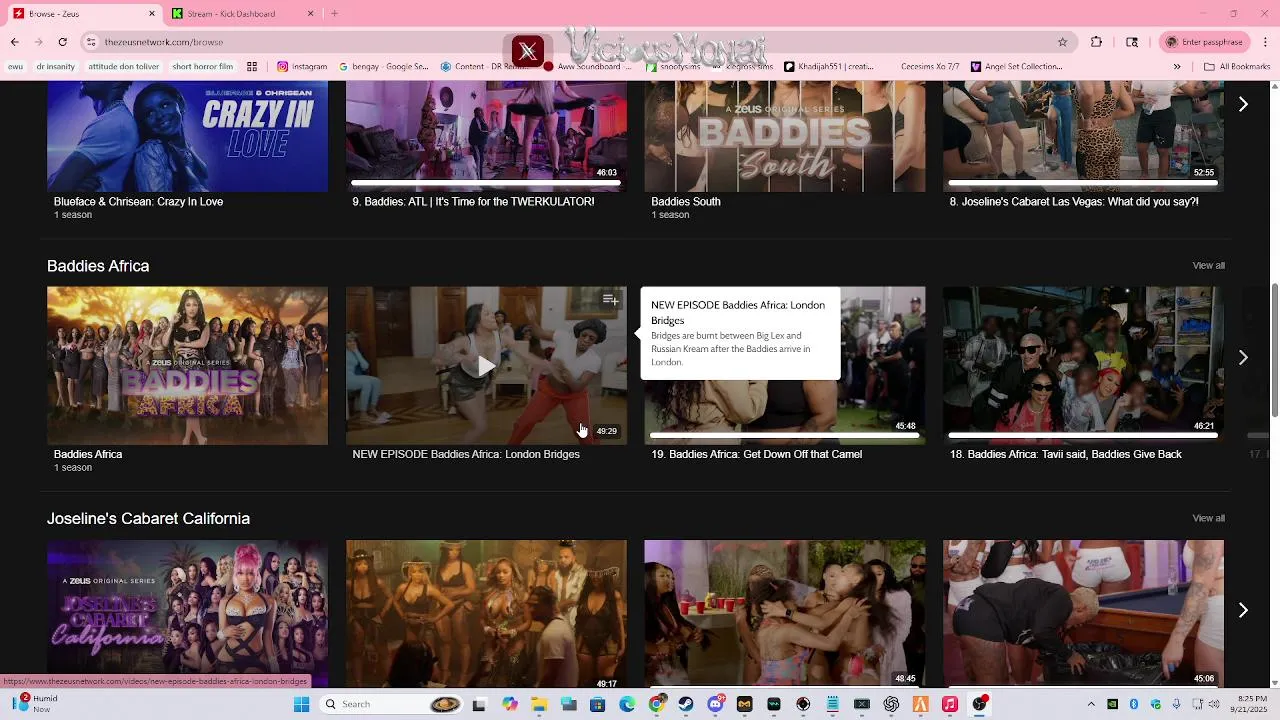Open the Baddies Africa series poster
Viewport: 1280px width, 720px height.
[187, 366]
